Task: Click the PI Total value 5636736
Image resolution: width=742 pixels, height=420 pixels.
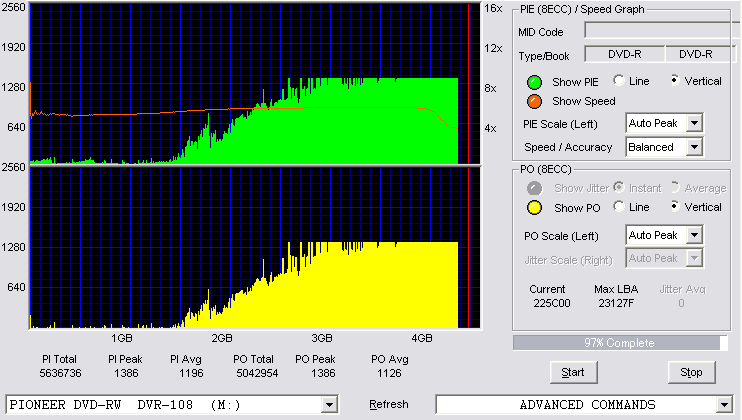Action: point(60,374)
